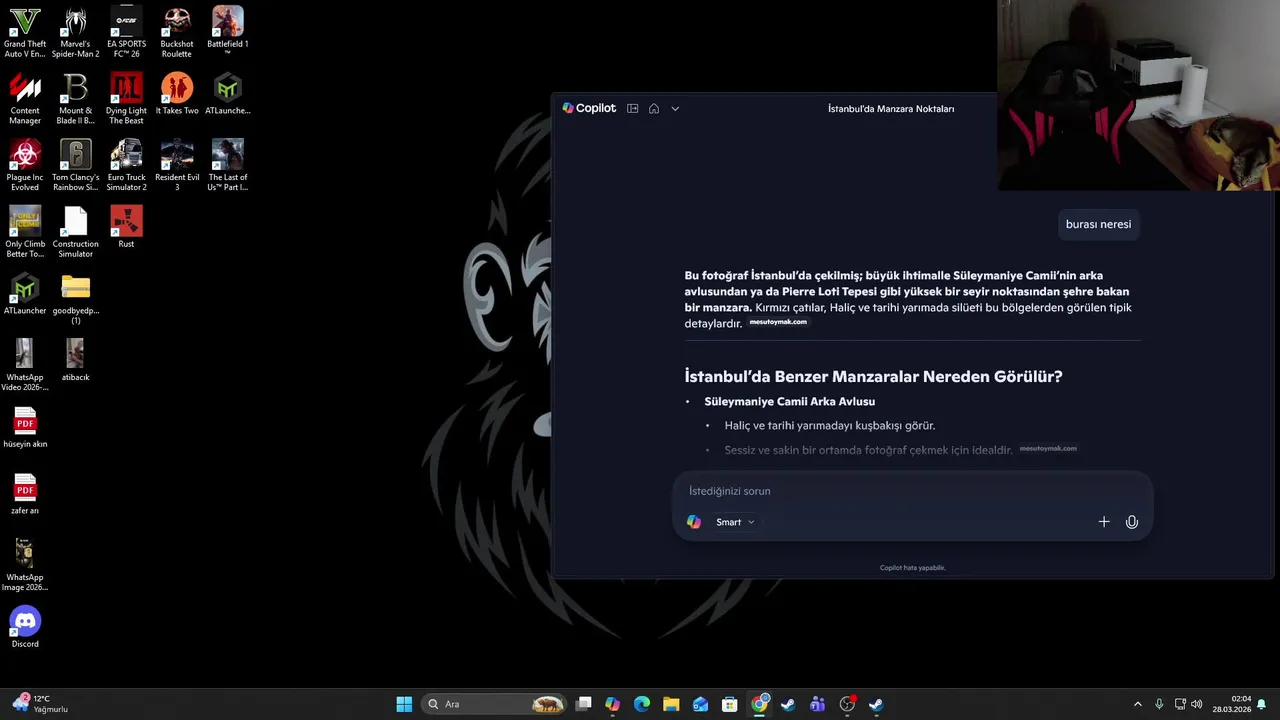Open the 12°C Yağmurlu weather widget
The height and width of the screenshot is (720, 1280).
pyautogui.click(x=40, y=704)
